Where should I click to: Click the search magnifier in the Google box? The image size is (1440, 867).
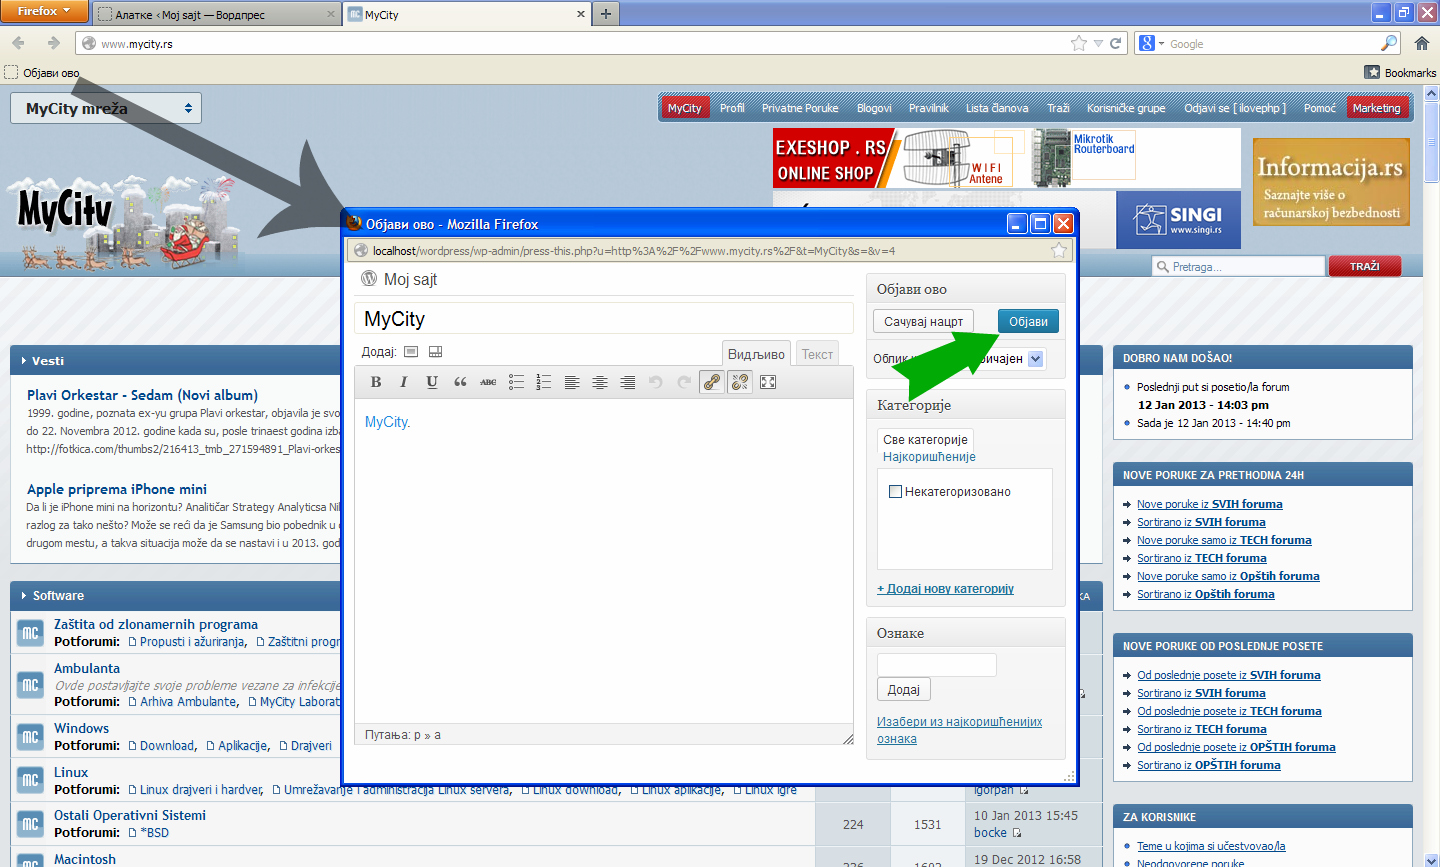point(1389,43)
